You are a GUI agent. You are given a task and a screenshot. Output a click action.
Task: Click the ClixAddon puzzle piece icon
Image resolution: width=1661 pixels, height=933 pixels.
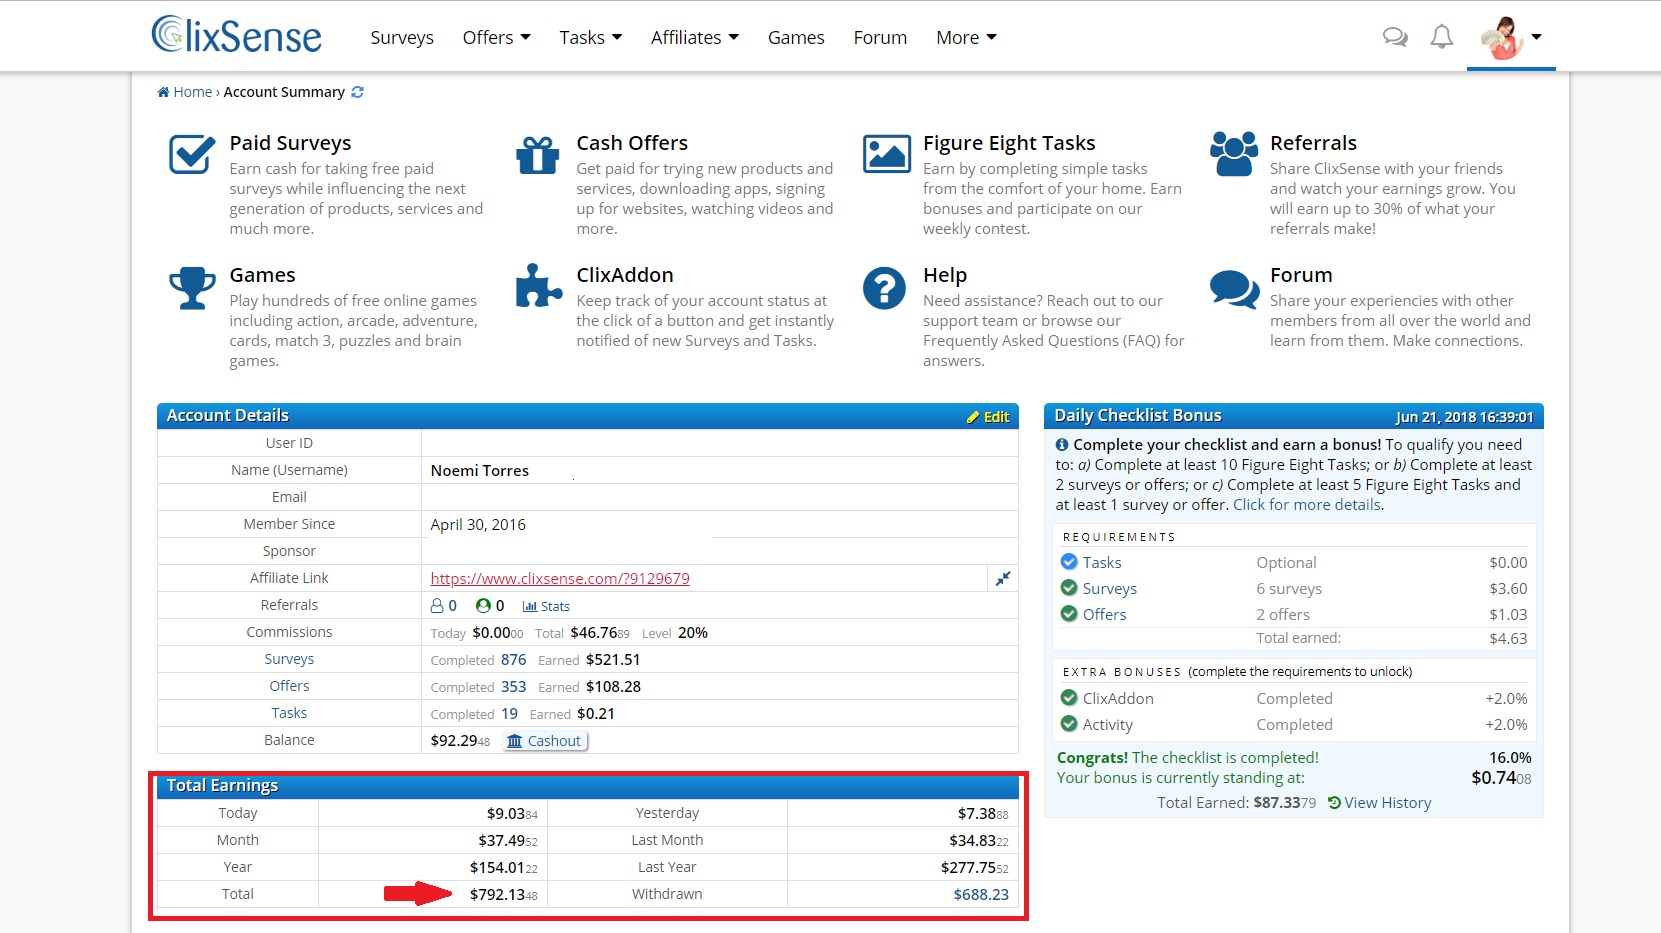[x=538, y=286]
